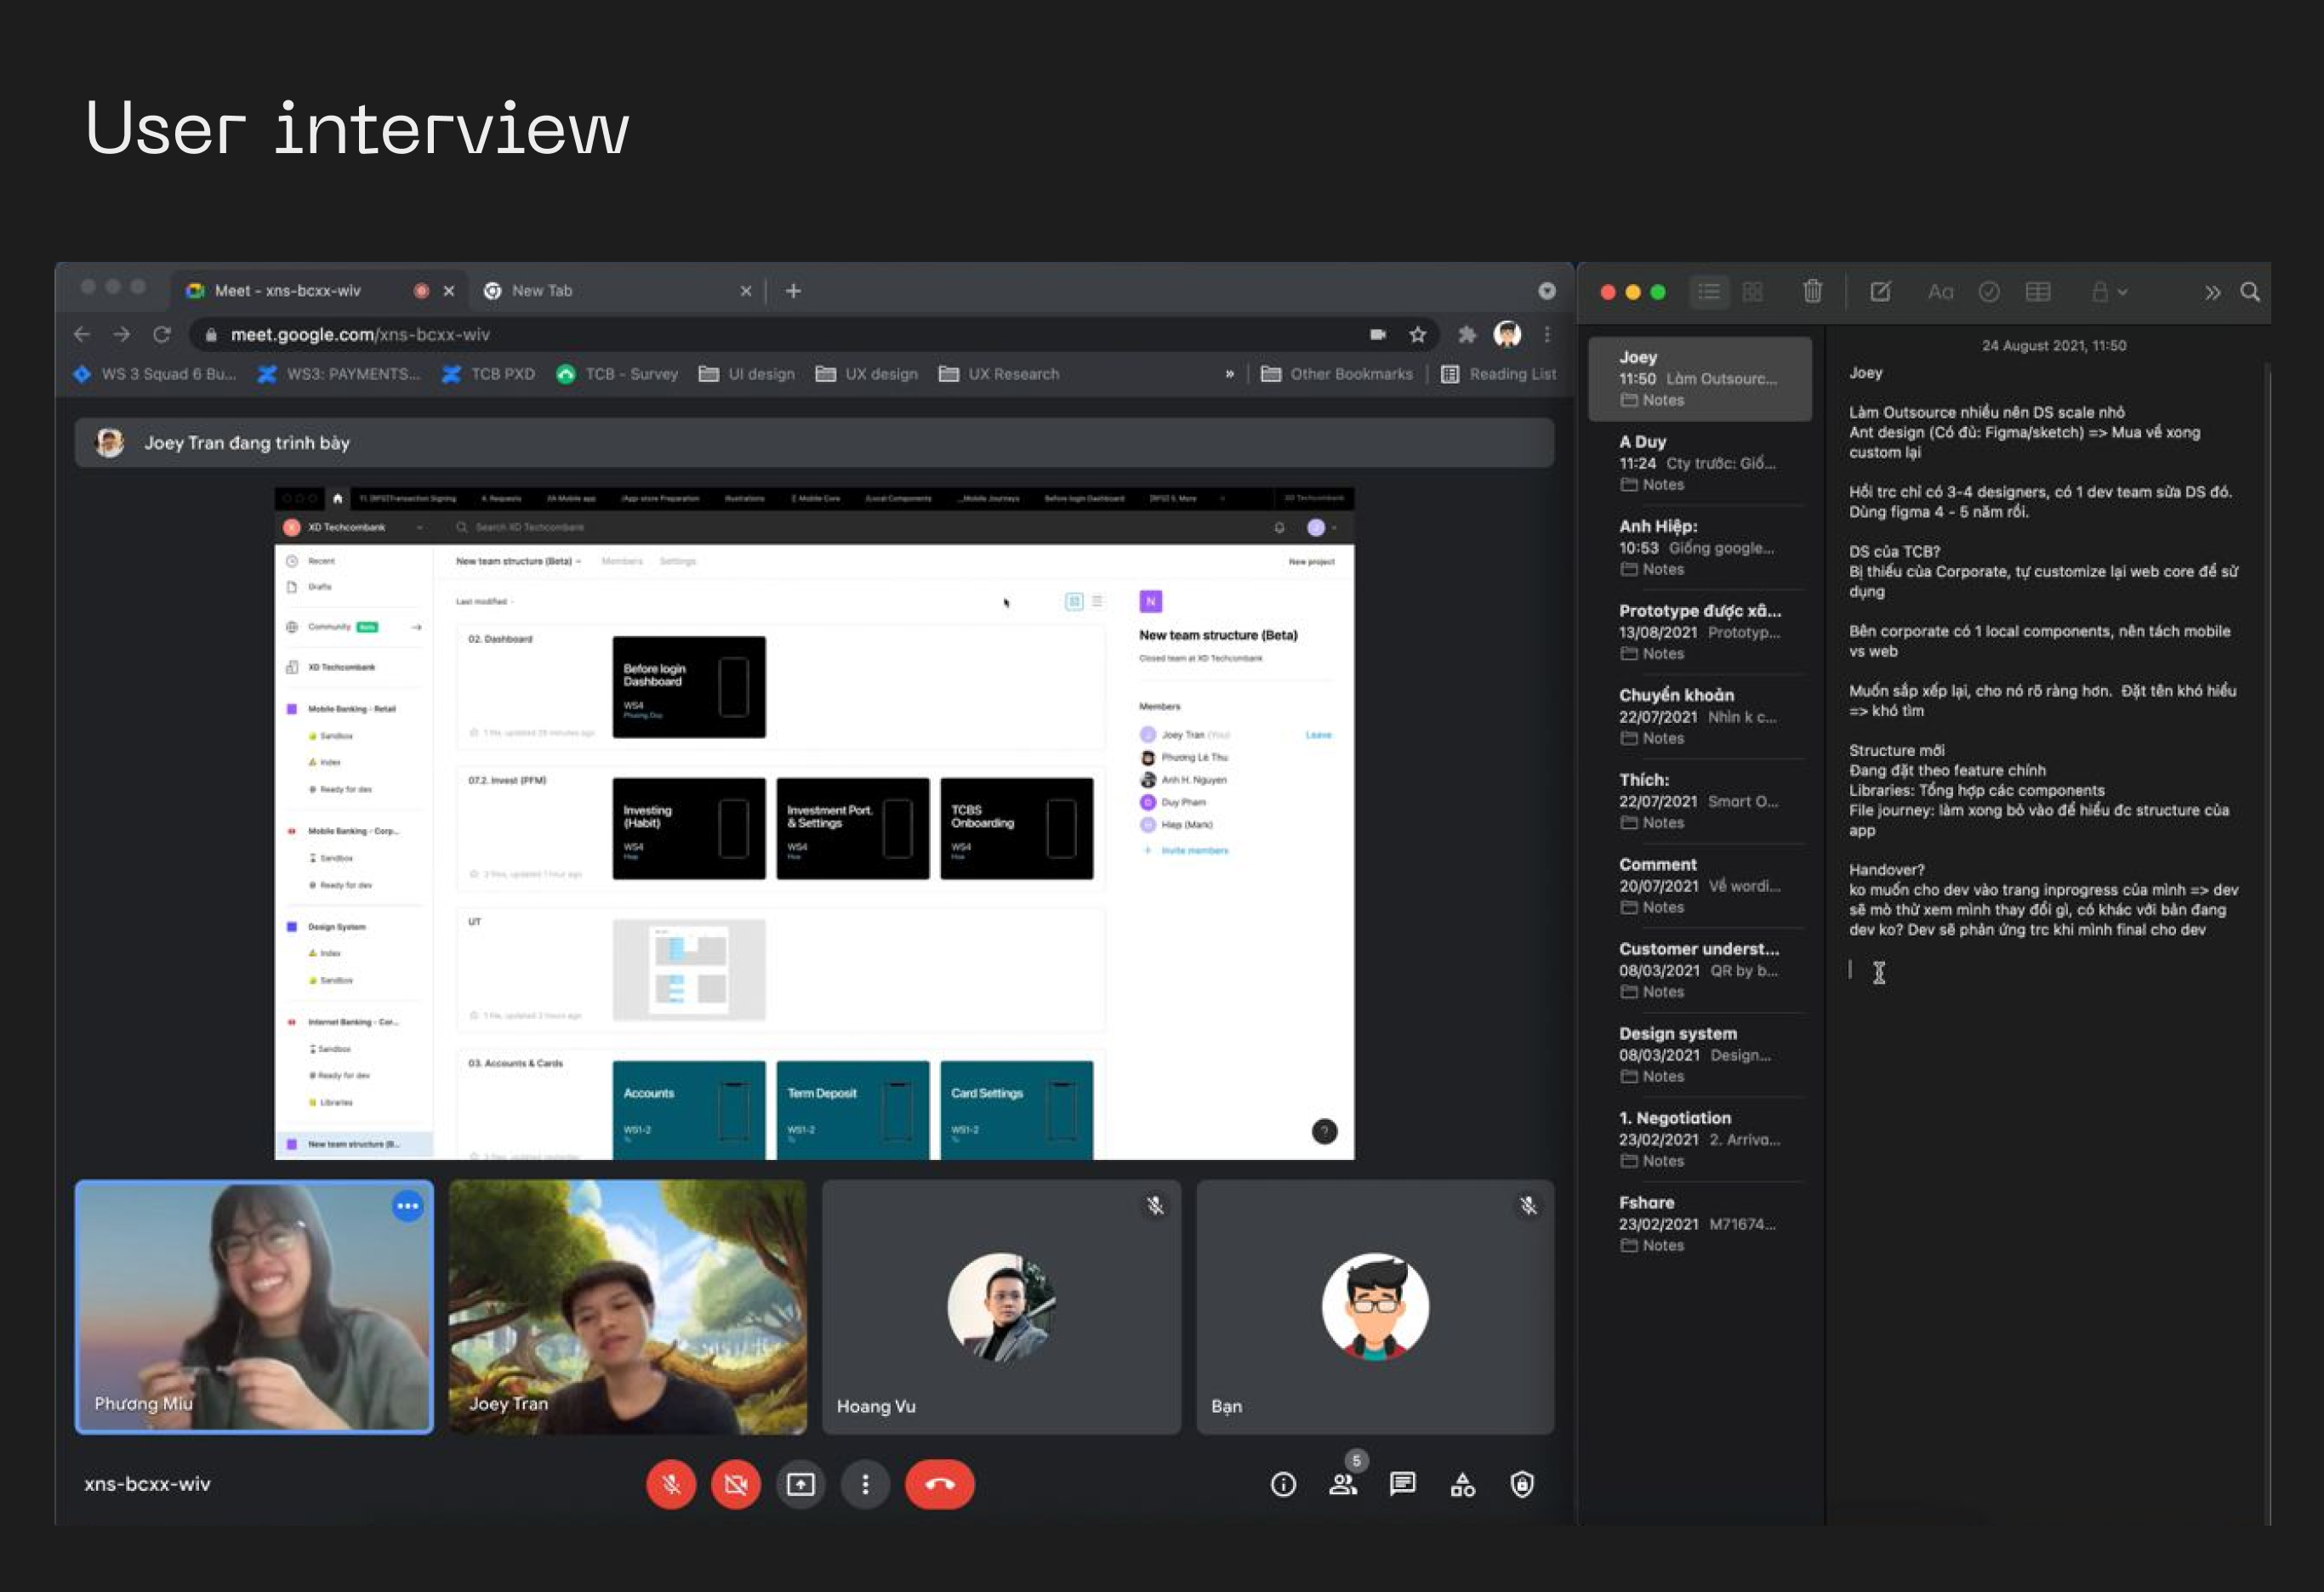Open UX Research bookmarks folder

998,374
